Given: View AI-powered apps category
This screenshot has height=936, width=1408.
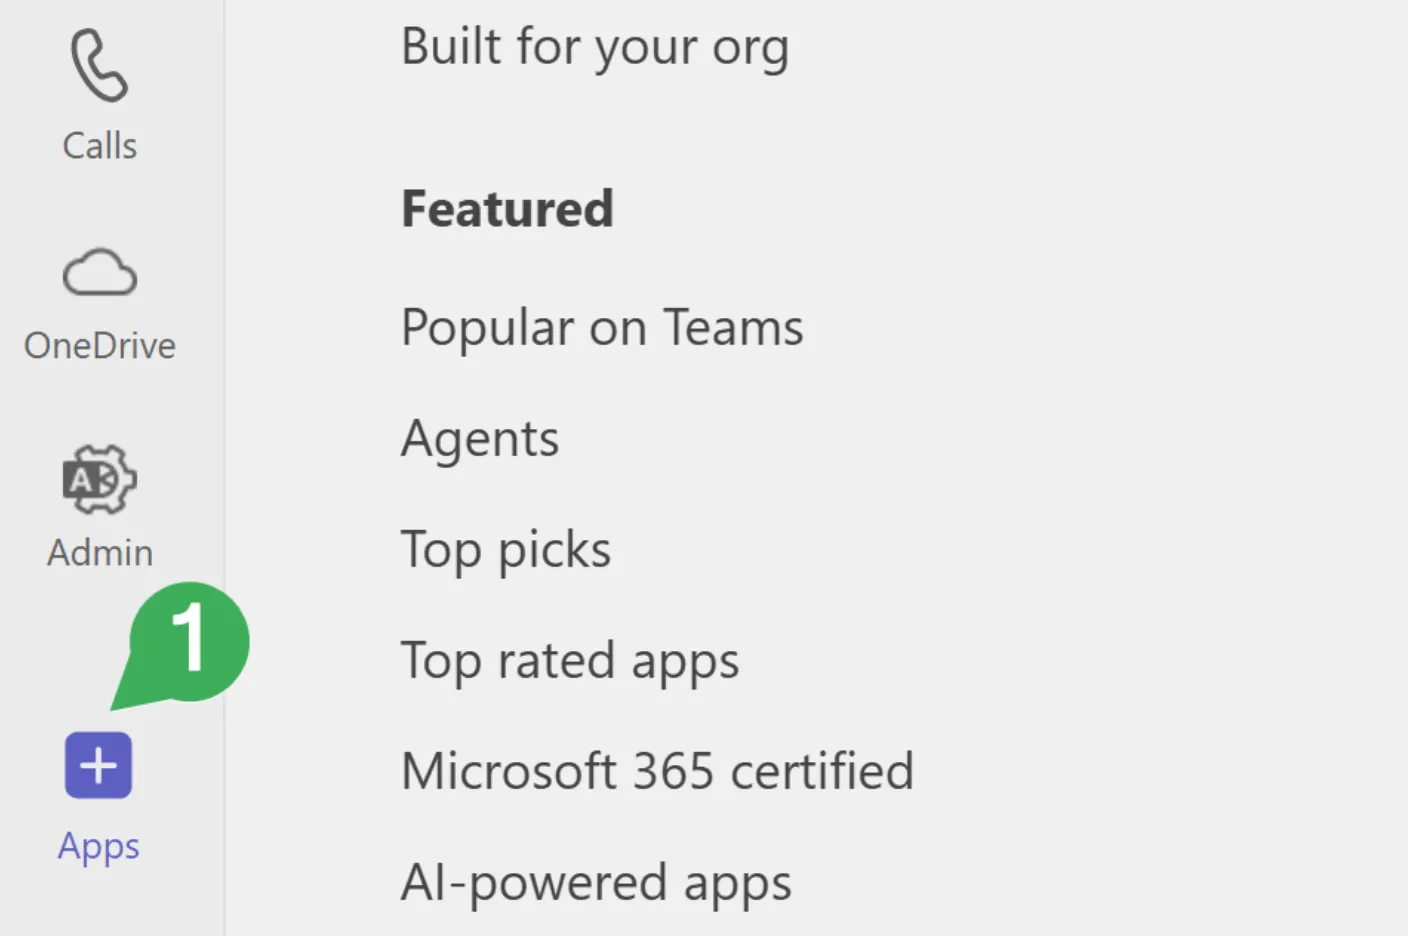Looking at the screenshot, I should coord(596,883).
